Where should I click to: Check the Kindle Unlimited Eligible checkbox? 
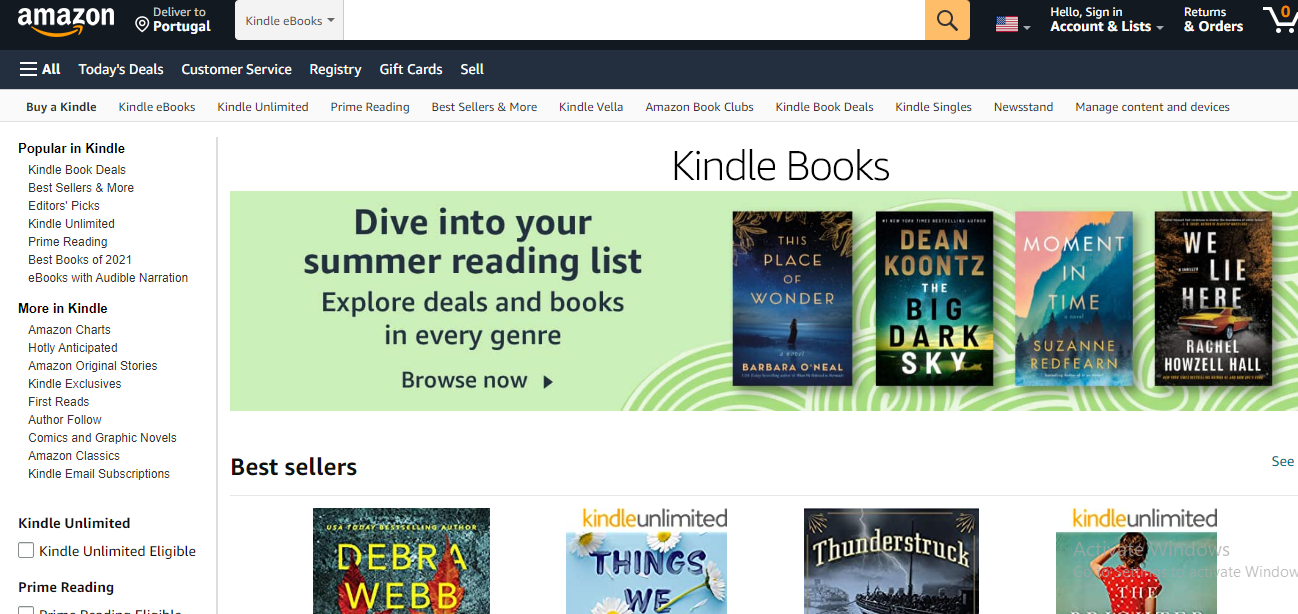tap(26, 550)
